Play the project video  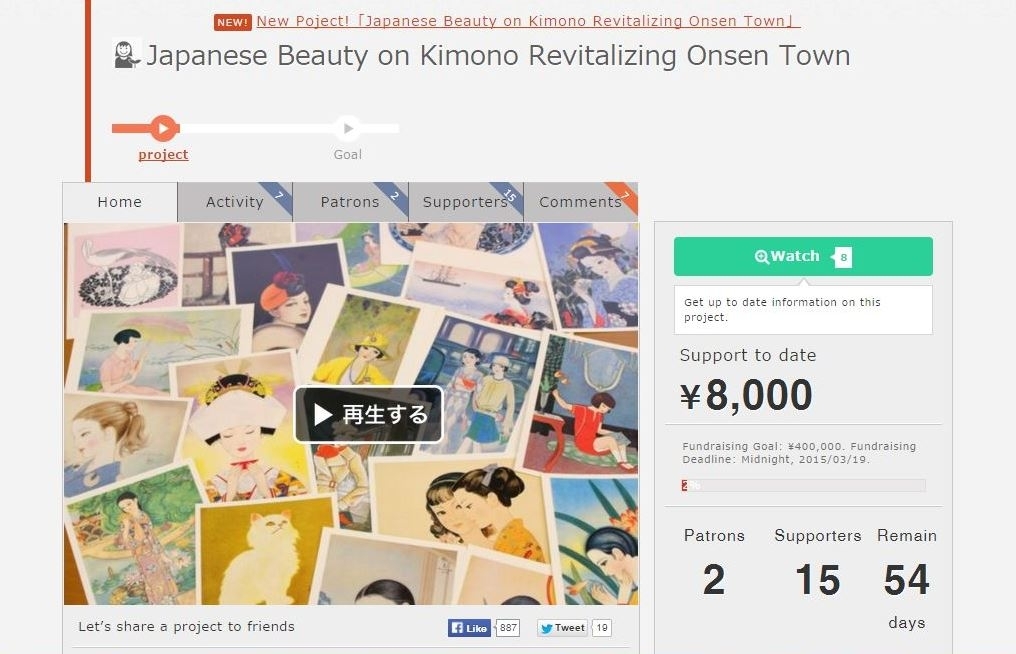(x=368, y=414)
